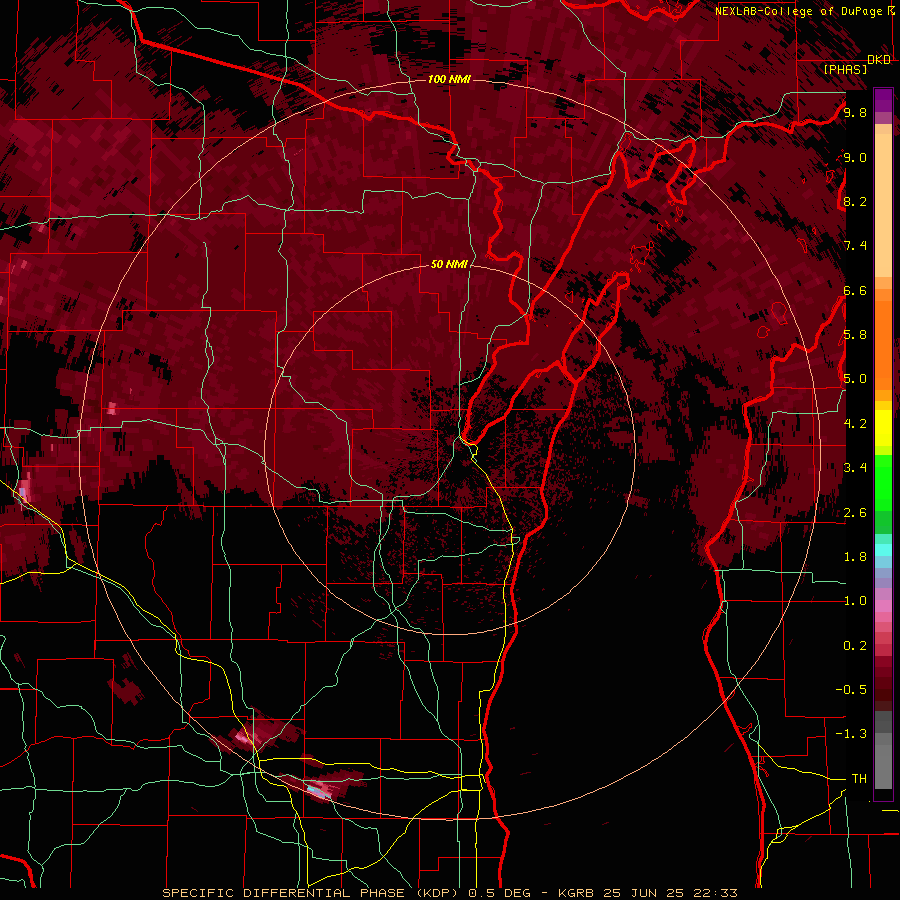Click the yellow segment of the color bar
900x900 pixels.
tap(883, 428)
